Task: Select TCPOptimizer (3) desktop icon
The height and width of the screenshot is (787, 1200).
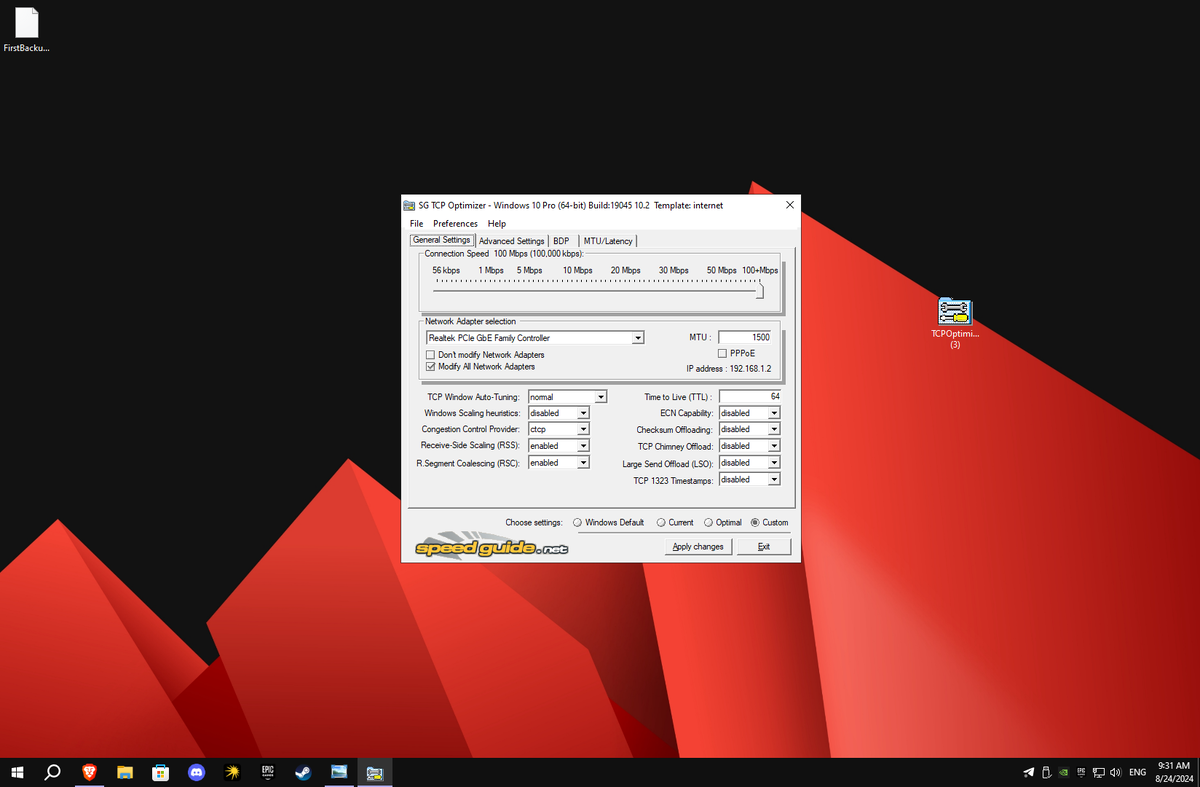Action: [x=955, y=322]
